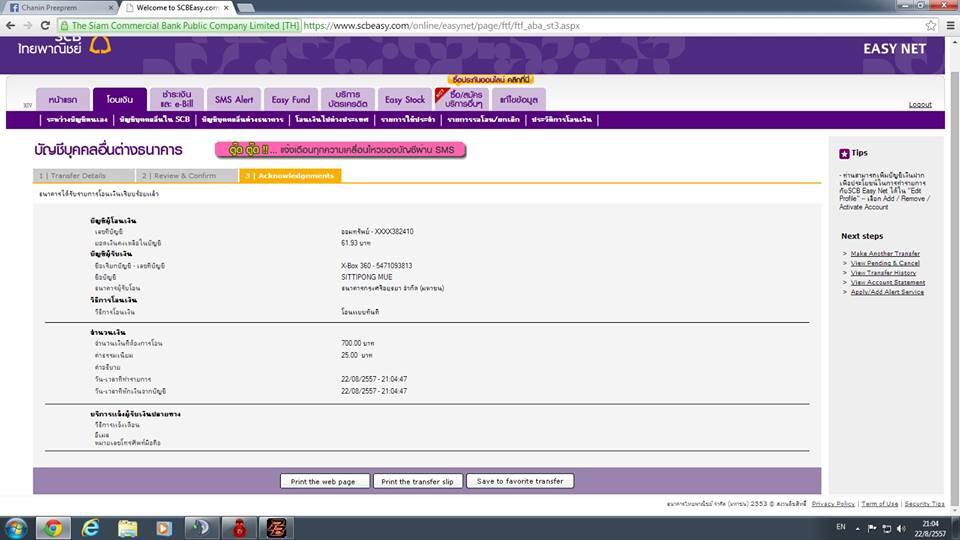
Task: Click the Logout link
Action: pos(920,105)
